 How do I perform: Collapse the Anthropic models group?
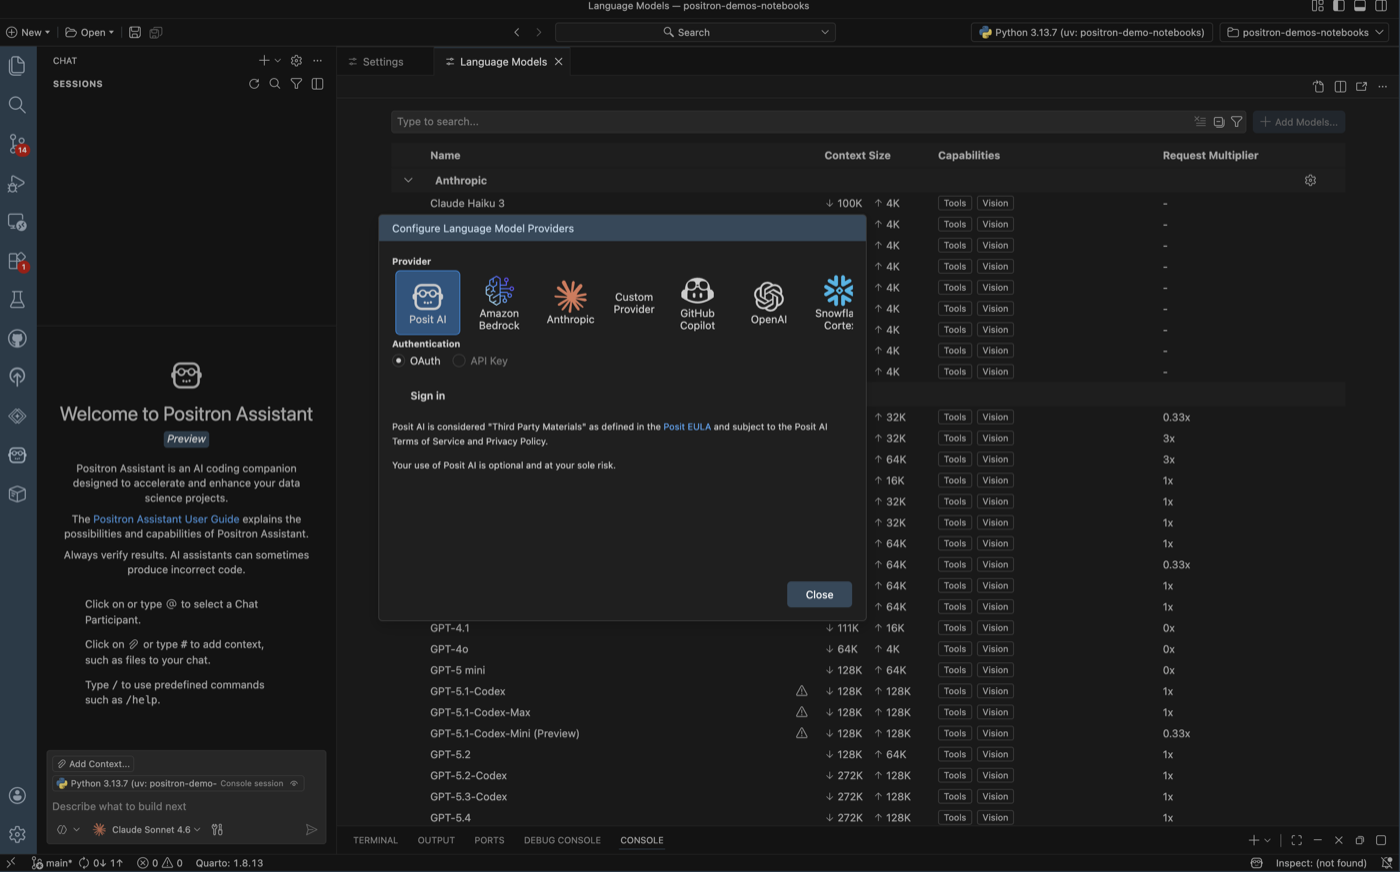(x=408, y=181)
